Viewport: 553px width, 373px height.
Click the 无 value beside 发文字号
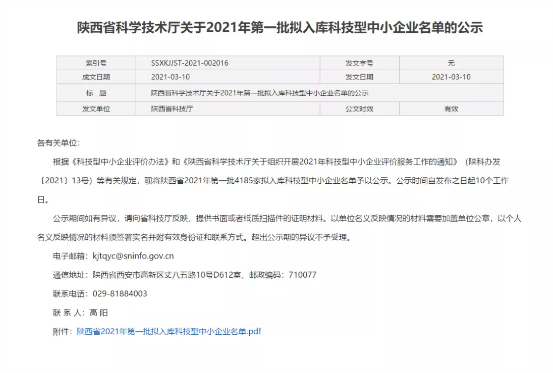point(451,63)
